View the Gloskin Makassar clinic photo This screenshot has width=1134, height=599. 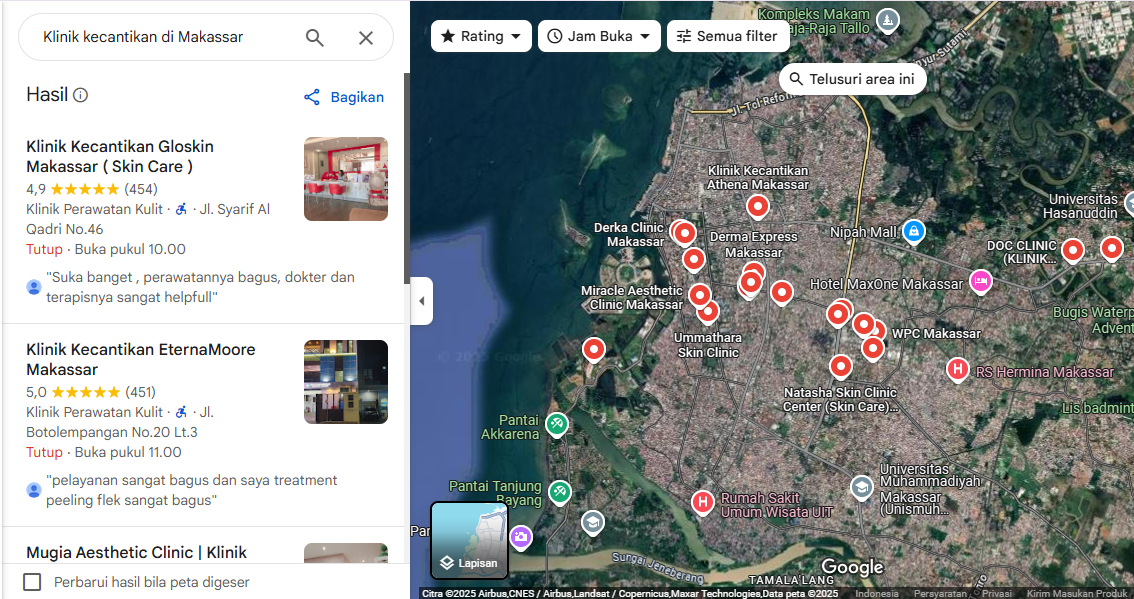(x=346, y=179)
